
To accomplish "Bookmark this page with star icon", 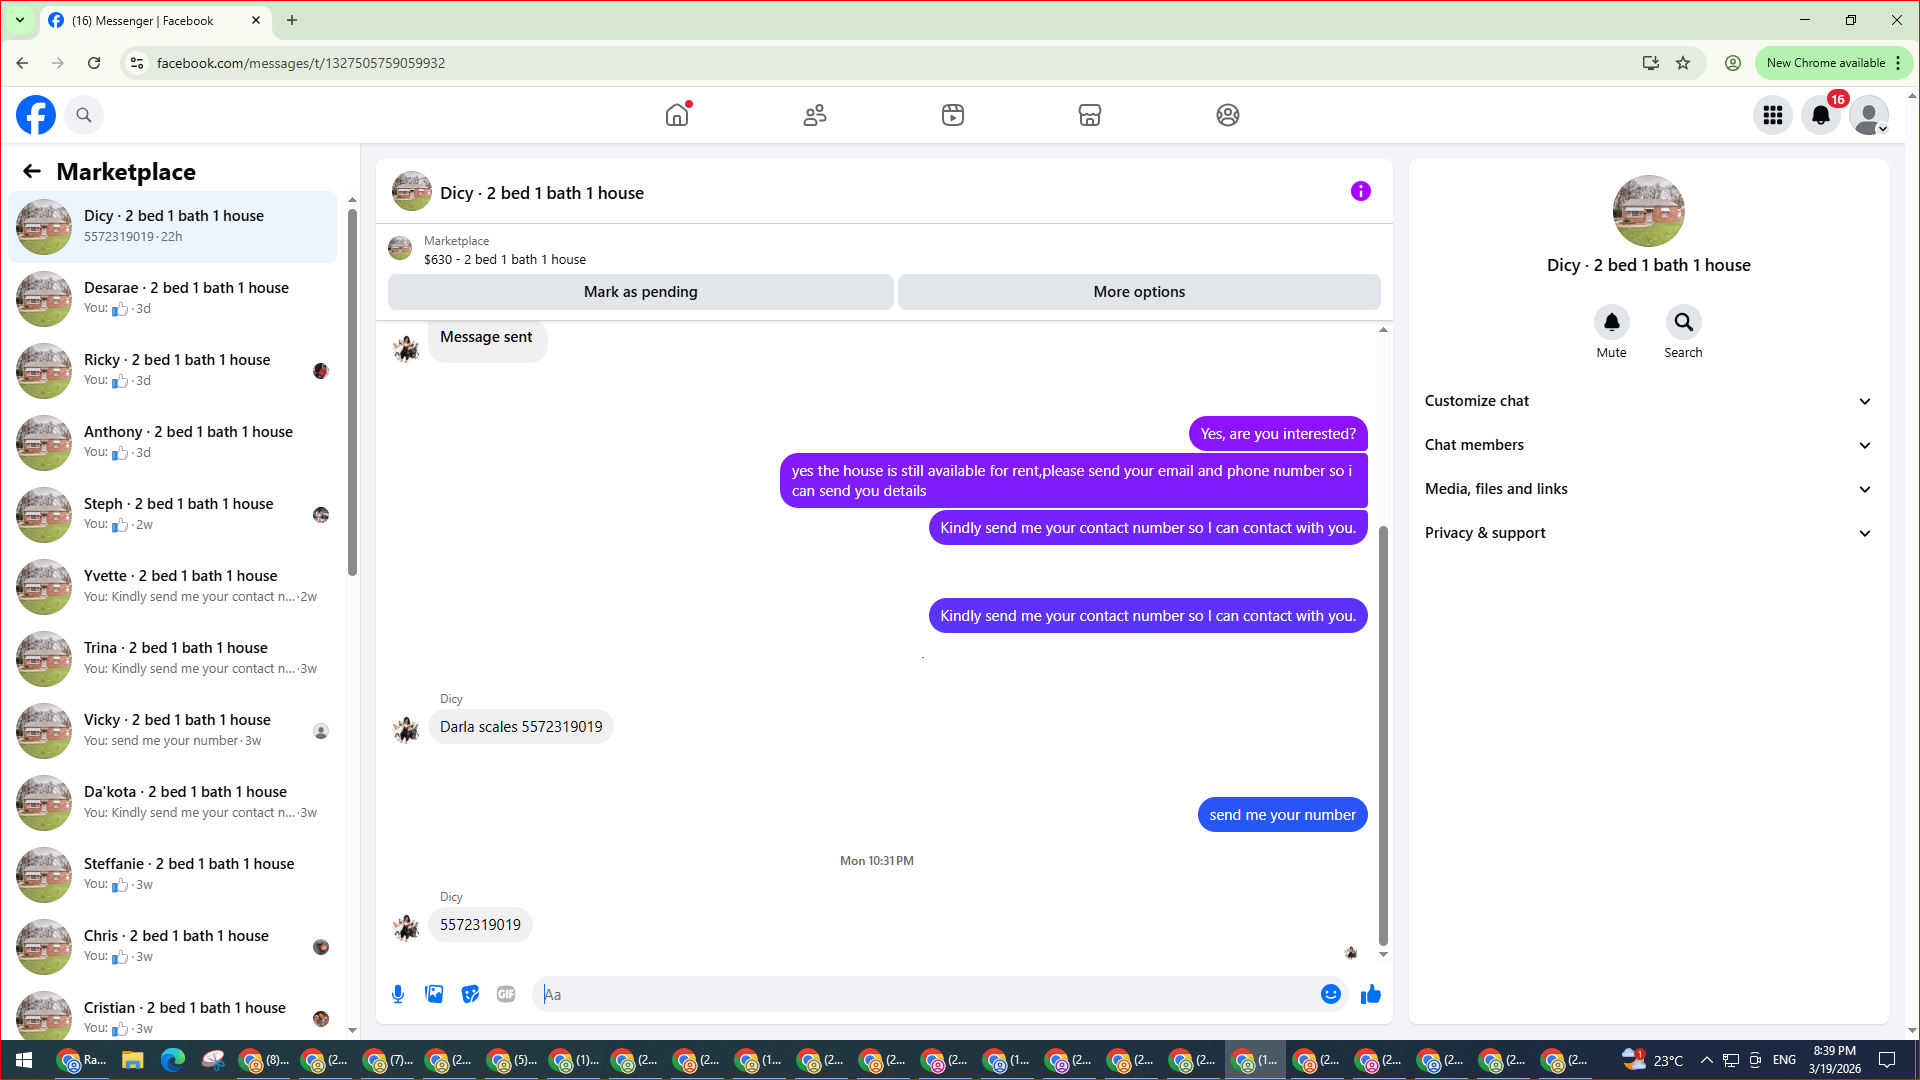I will pyautogui.click(x=1683, y=63).
